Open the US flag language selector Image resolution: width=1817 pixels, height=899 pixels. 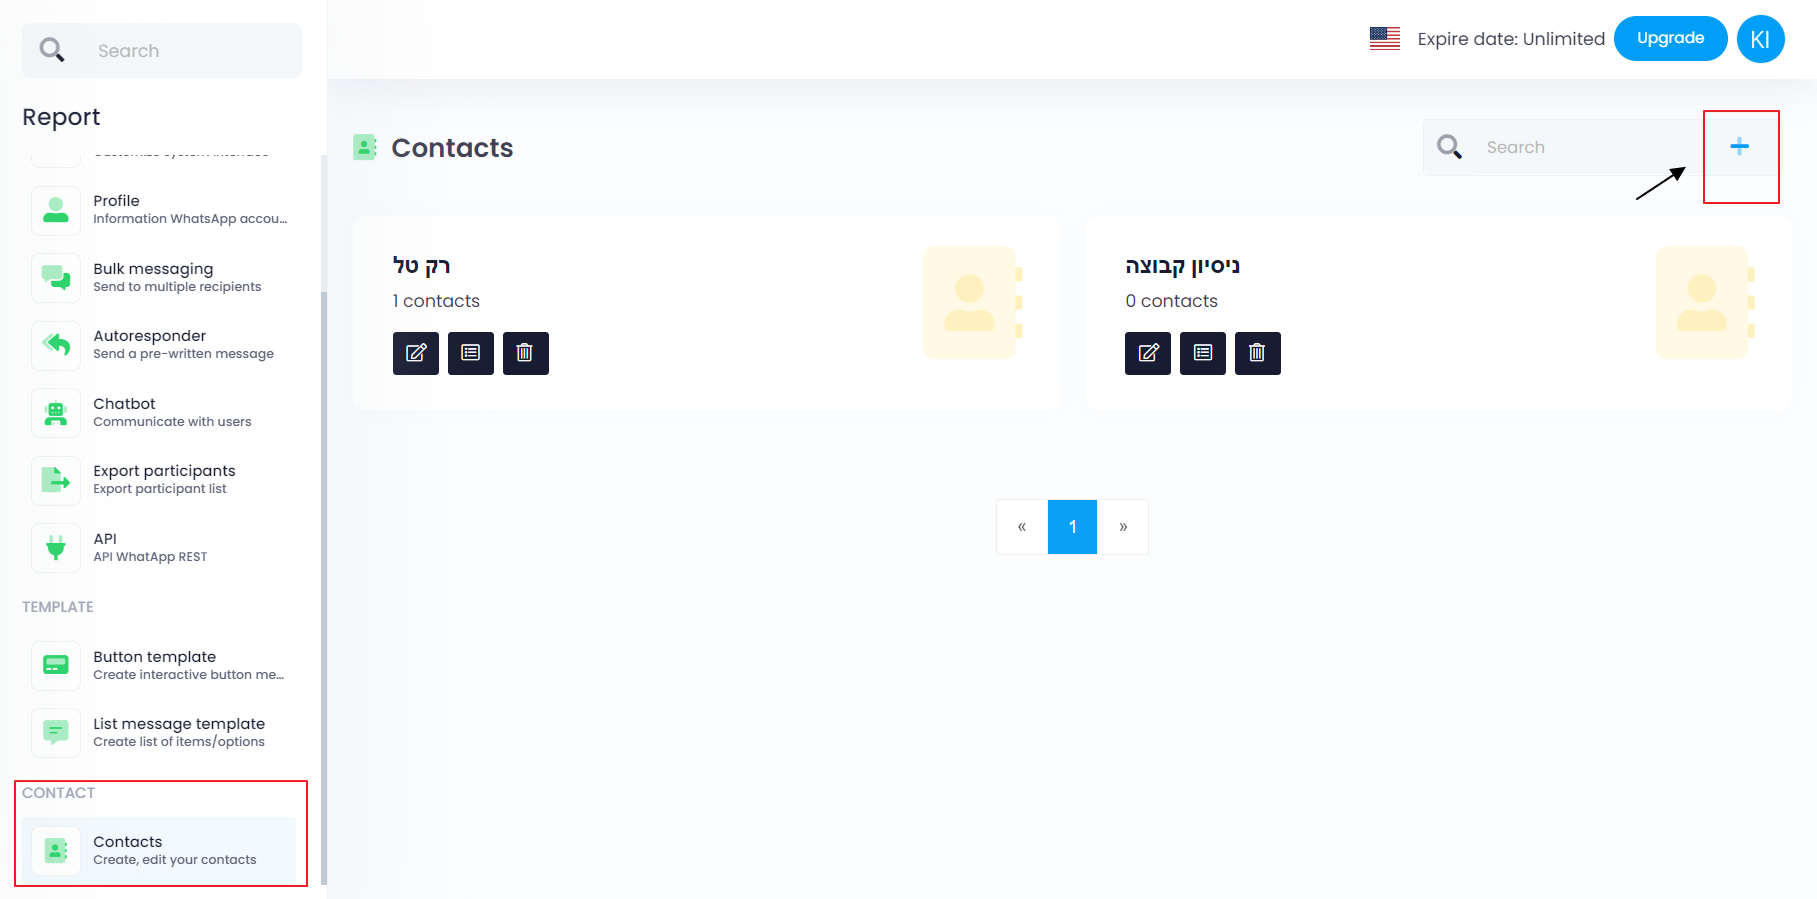(x=1385, y=39)
